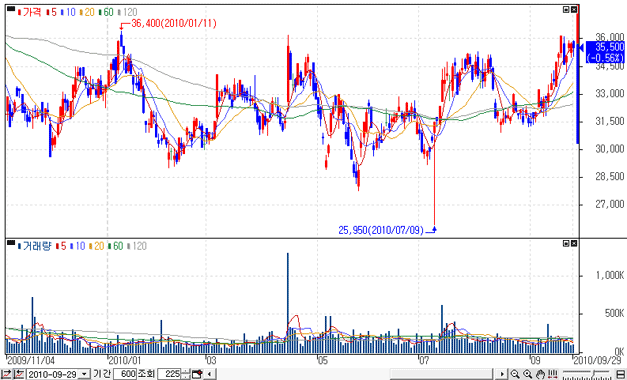
Task: Click the stepper beside the 225 field
Action: click(186, 374)
